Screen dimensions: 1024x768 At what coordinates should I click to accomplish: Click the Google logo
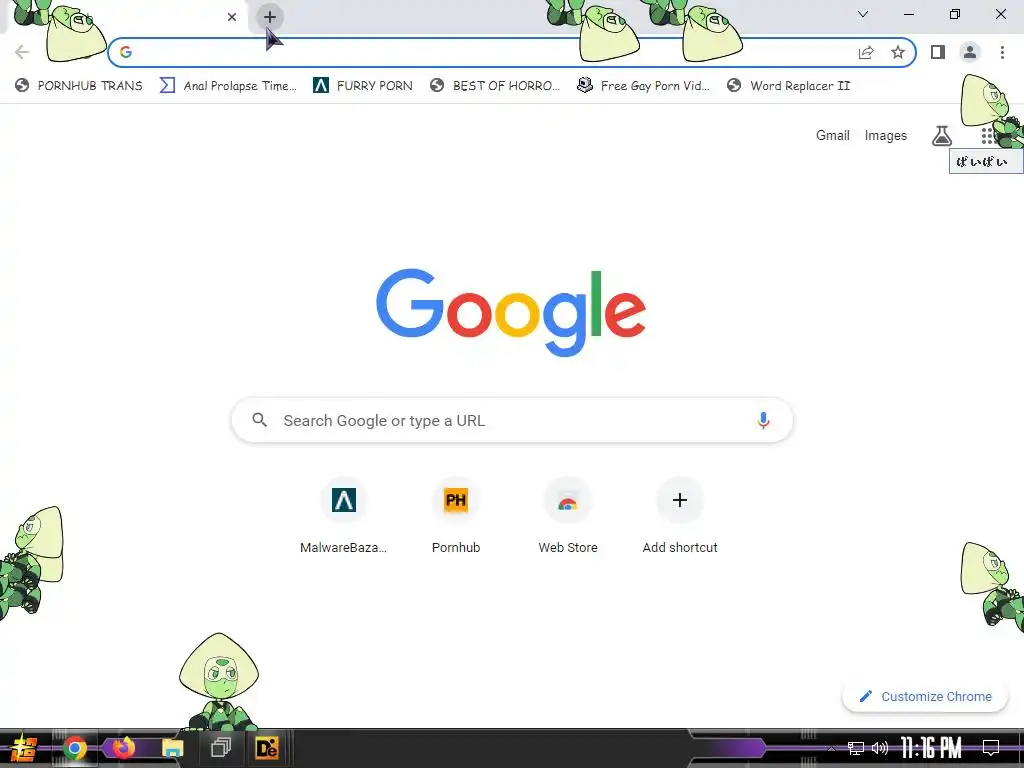511,312
